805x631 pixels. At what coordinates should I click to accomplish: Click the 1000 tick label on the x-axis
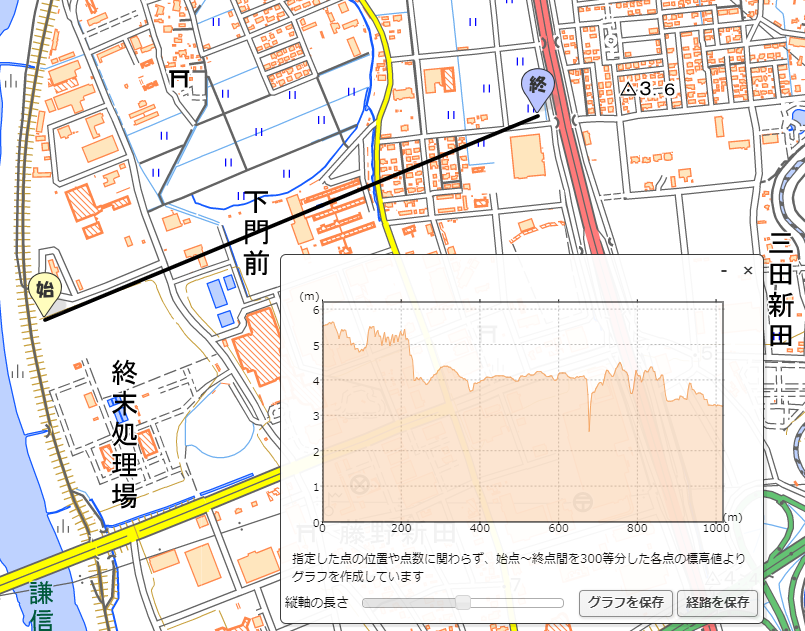coord(716,528)
